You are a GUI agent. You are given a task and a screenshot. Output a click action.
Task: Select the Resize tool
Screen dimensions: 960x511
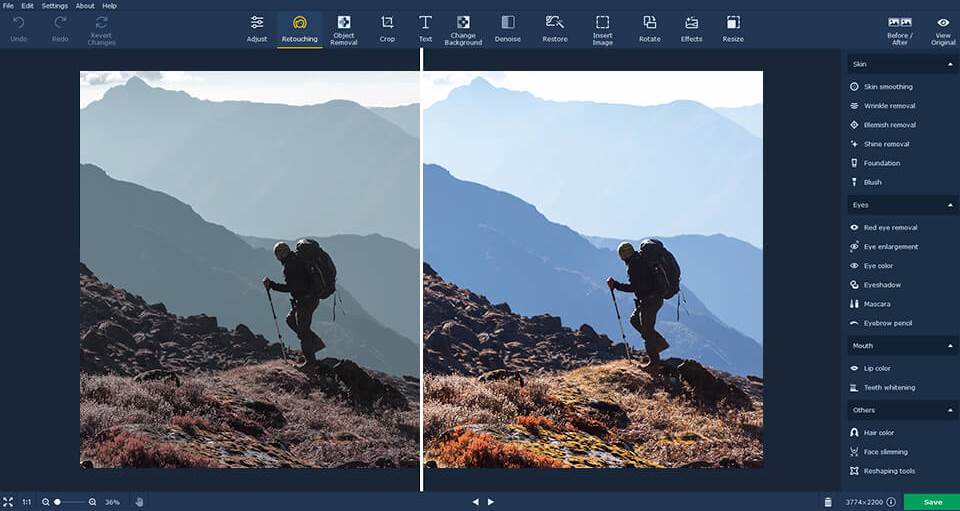733,29
